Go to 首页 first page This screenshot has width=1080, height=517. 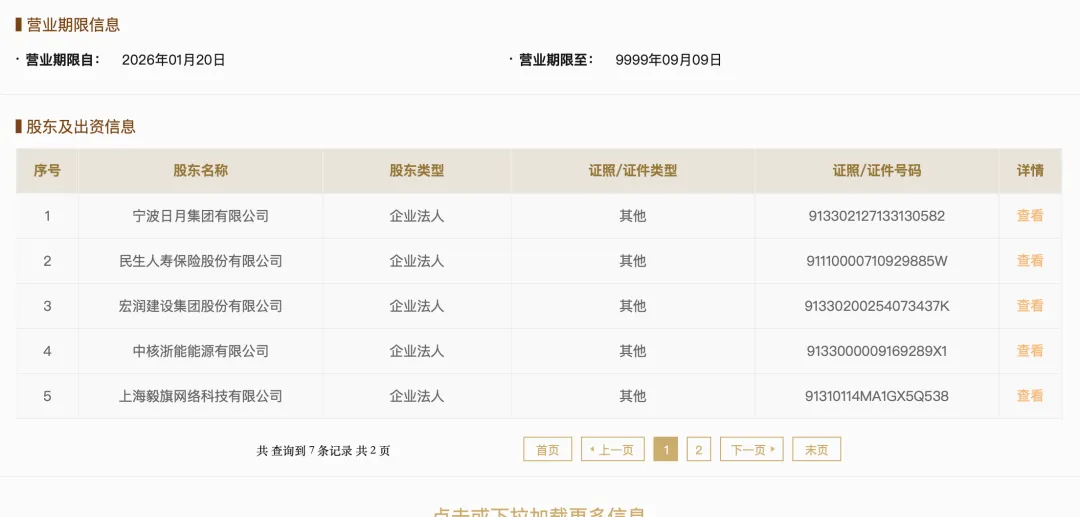tap(548, 450)
